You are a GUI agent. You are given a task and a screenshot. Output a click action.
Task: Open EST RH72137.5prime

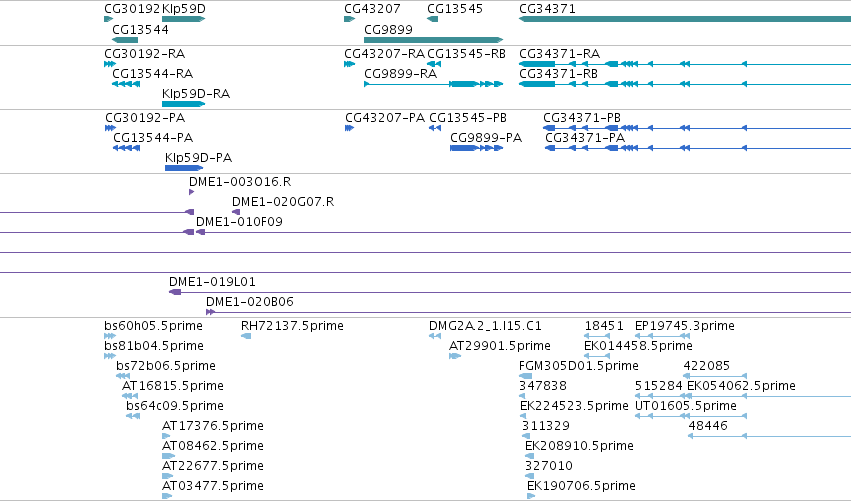coord(246,336)
